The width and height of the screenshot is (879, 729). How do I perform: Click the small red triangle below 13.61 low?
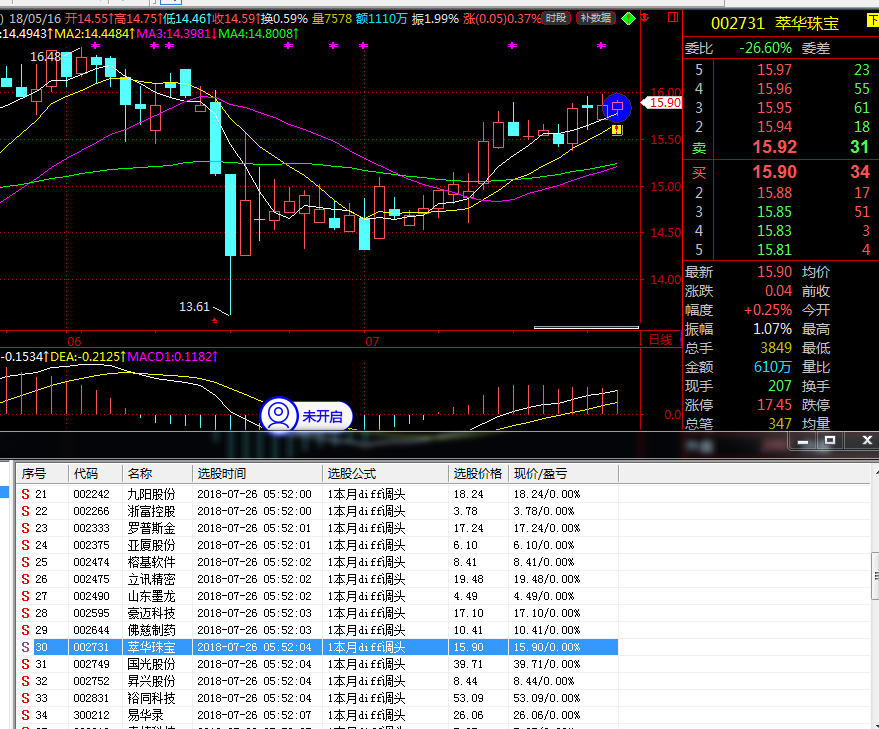214,320
